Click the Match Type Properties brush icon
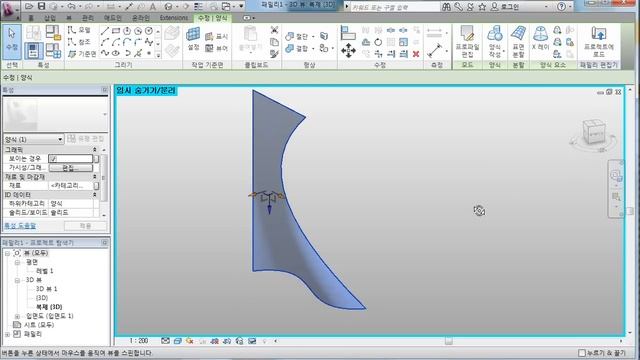 [x=274, y=53]
